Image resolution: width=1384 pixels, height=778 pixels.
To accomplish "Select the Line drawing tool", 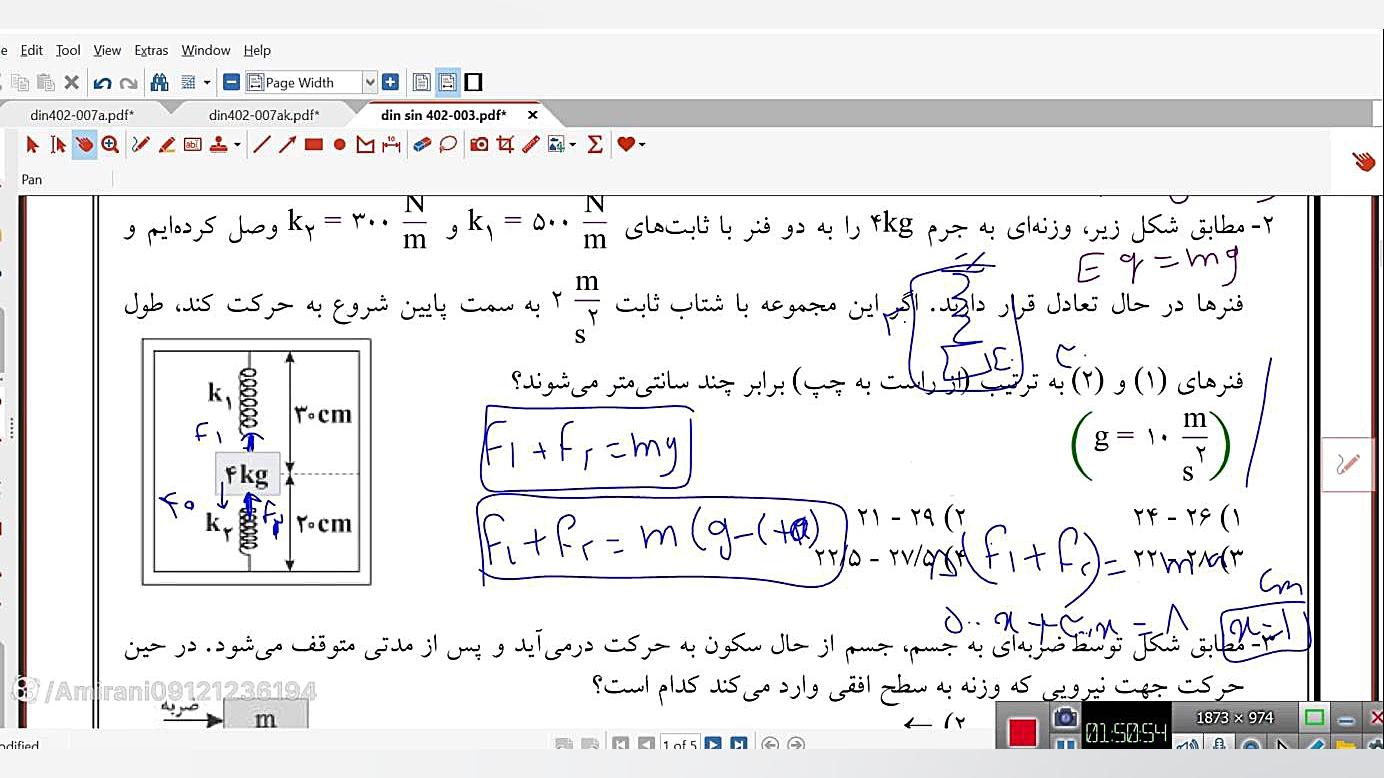I will pos(262,145).
